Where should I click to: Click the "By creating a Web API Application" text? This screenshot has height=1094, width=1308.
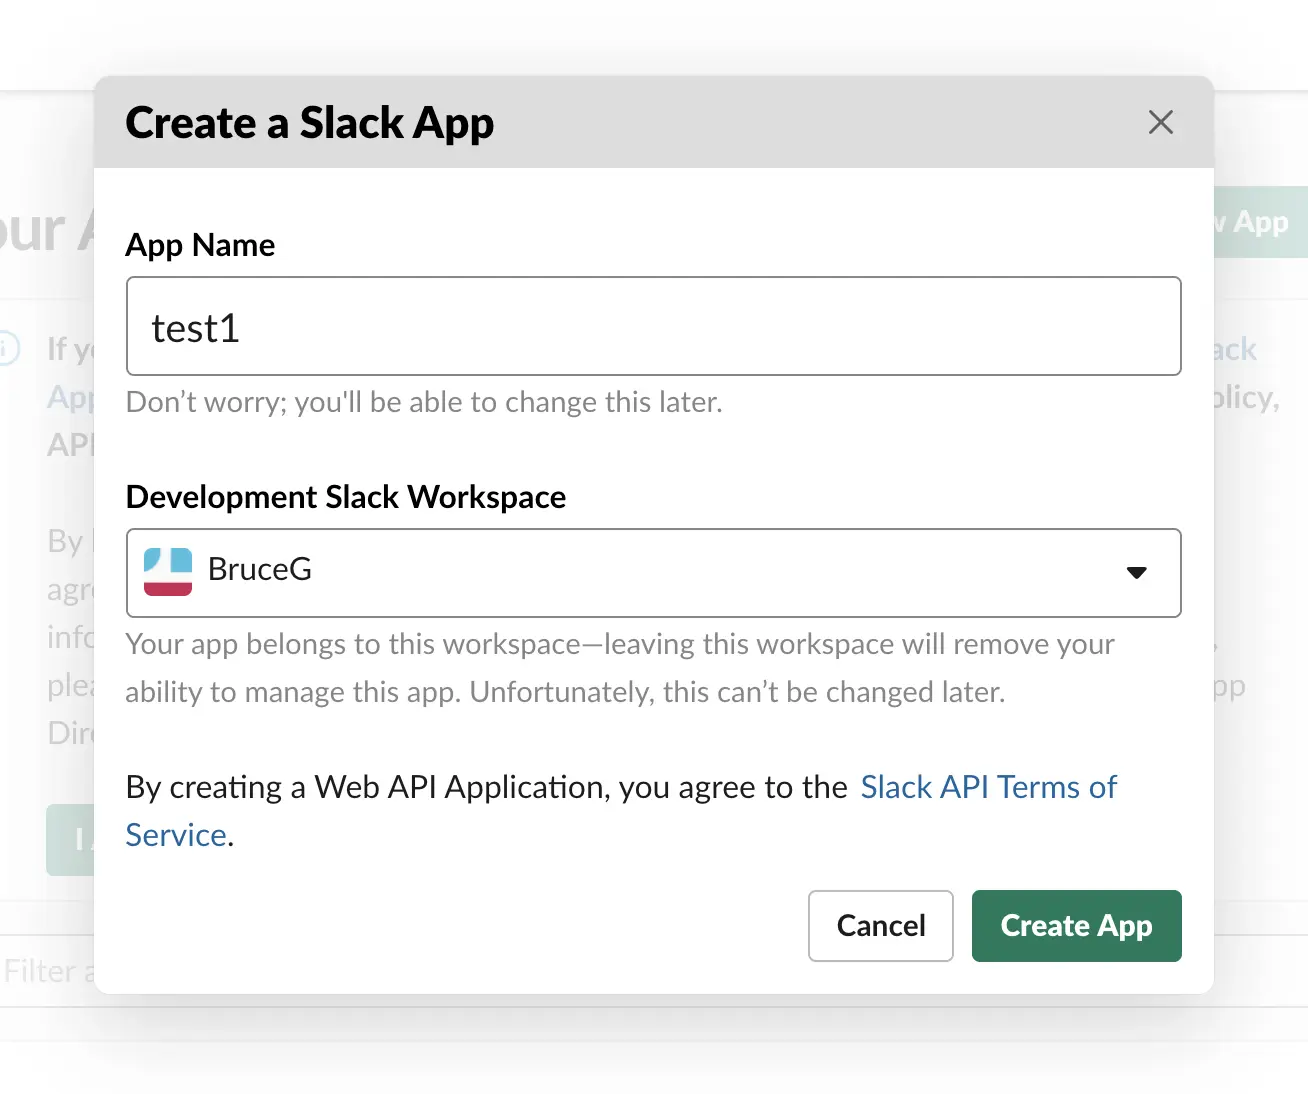(x=486, y=788)
